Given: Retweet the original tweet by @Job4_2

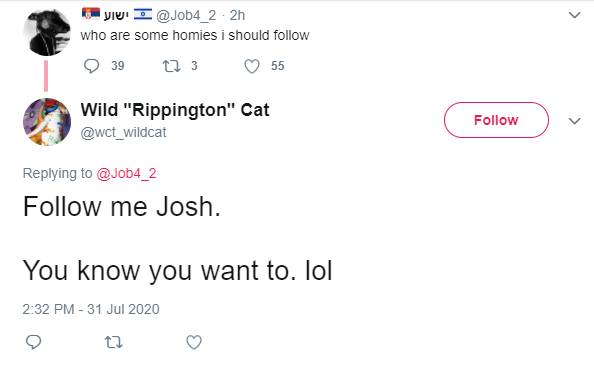Looking at the screenshot, I should point(171,66).
